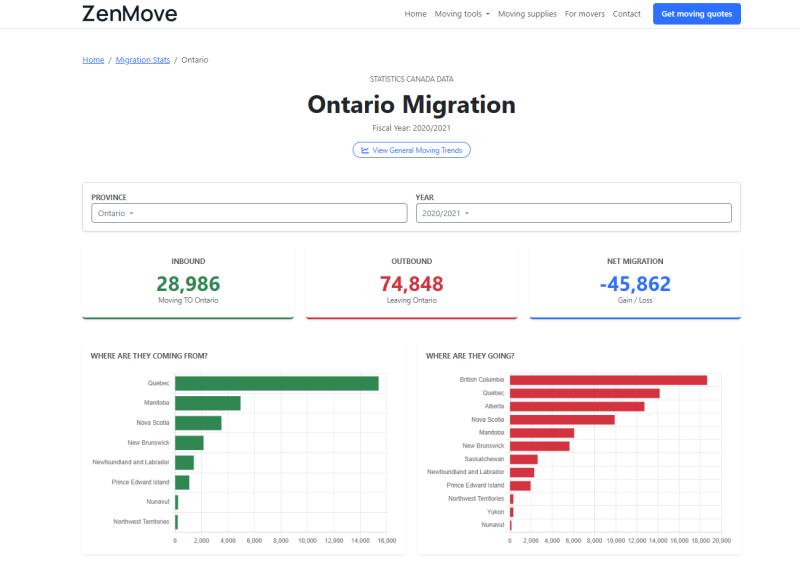Image resolution: width=800 pixels, height=563 pixels.
Task: Click the View General Moving Trends button
Action: [411, 150]
